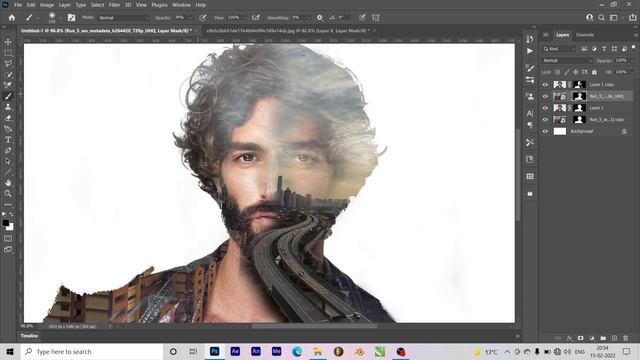Hide the Layer 1 layer
The height and width of the screenshot is (360, 640).
545,108
